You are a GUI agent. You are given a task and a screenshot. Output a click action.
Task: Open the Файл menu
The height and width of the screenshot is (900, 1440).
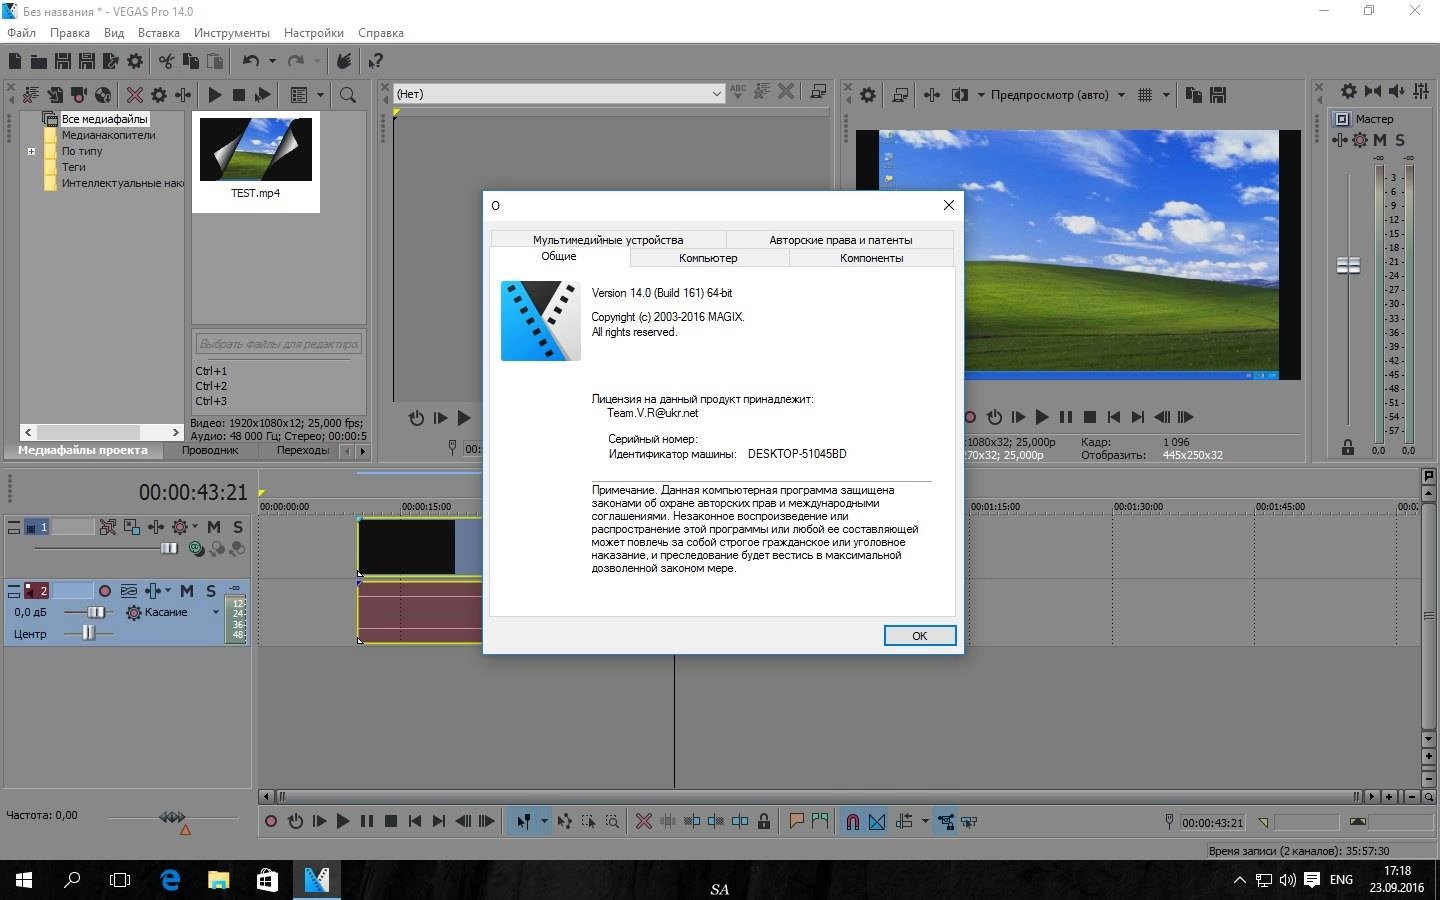point(21,33)
